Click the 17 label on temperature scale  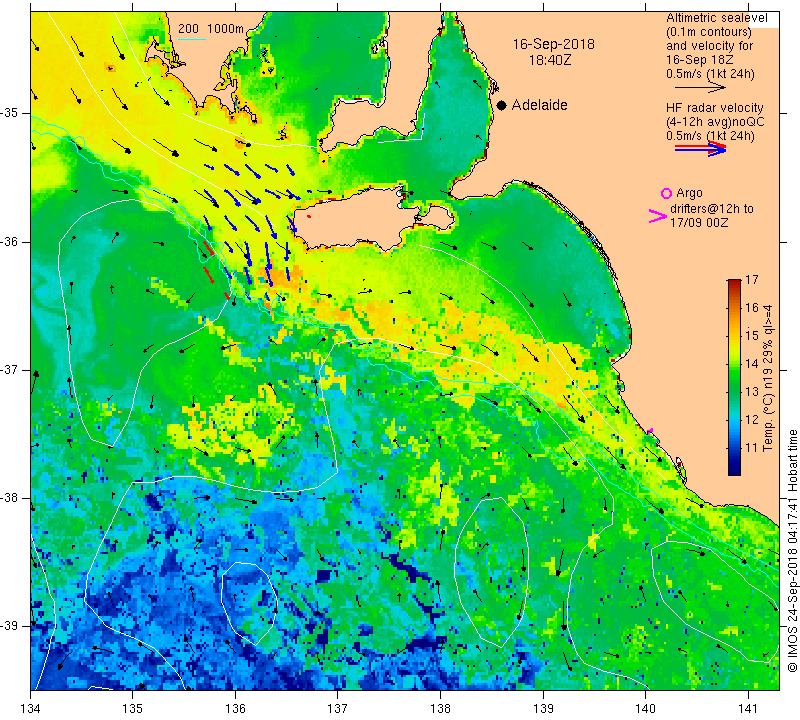tap(752, 280)
